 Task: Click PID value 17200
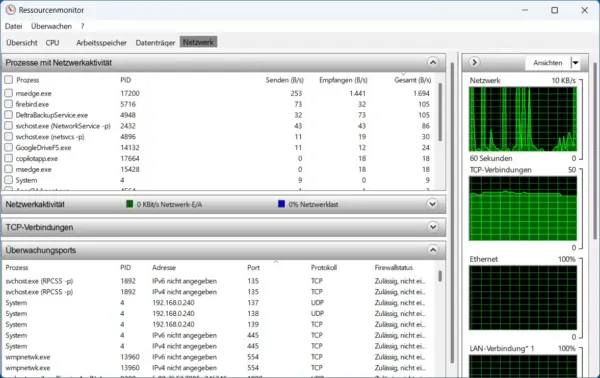[130, 93]
